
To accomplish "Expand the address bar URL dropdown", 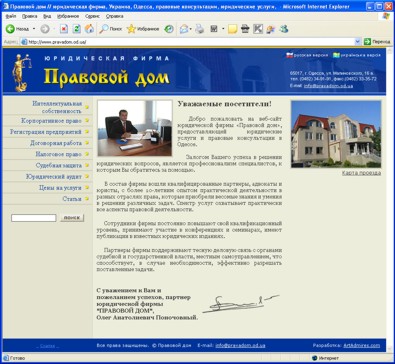I will pos(357,42).
